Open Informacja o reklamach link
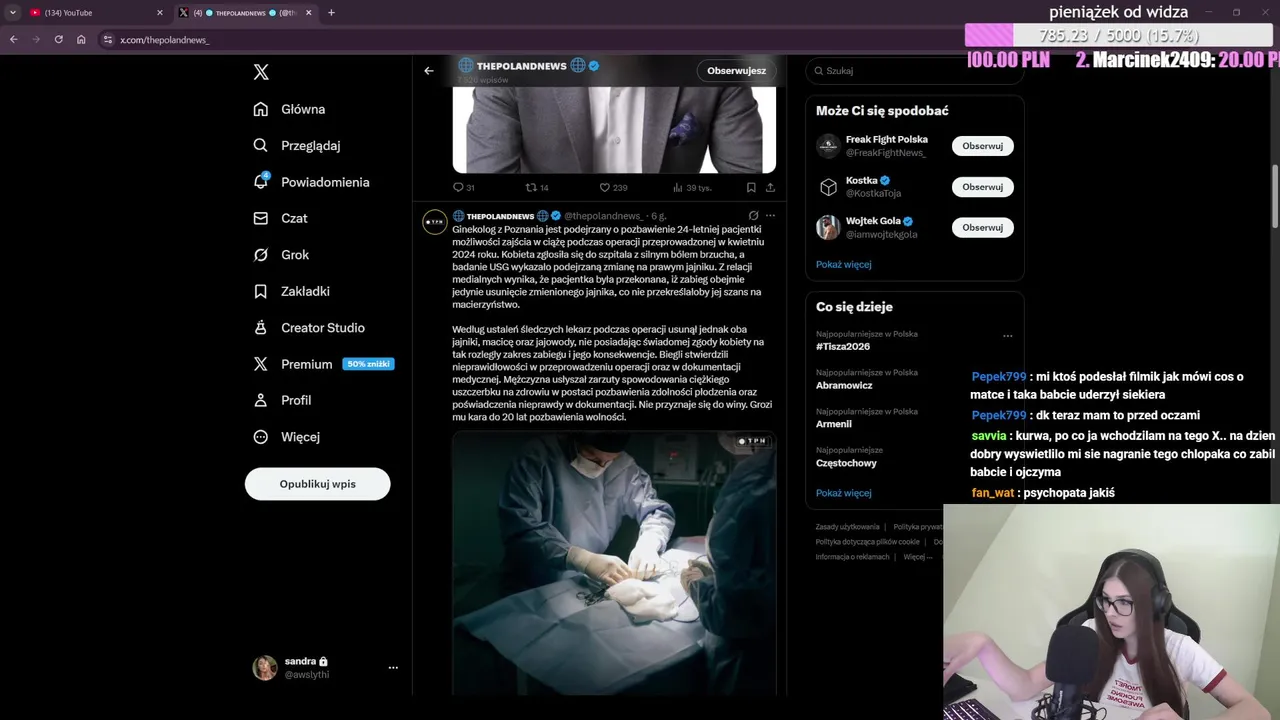 coord(852,557)
